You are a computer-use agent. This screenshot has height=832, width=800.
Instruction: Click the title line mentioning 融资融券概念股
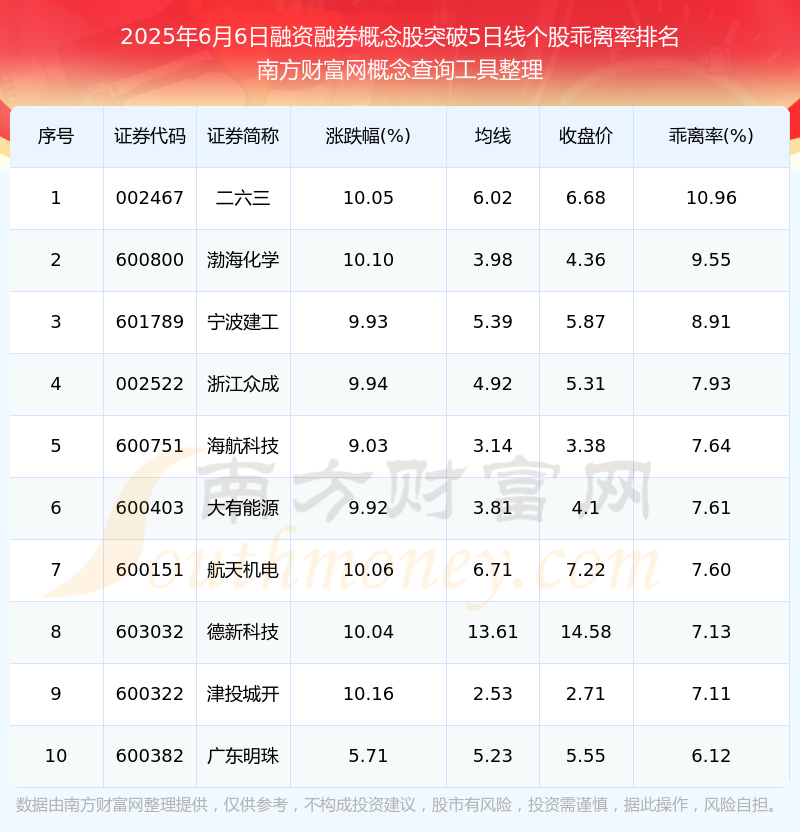pos(399,37)
